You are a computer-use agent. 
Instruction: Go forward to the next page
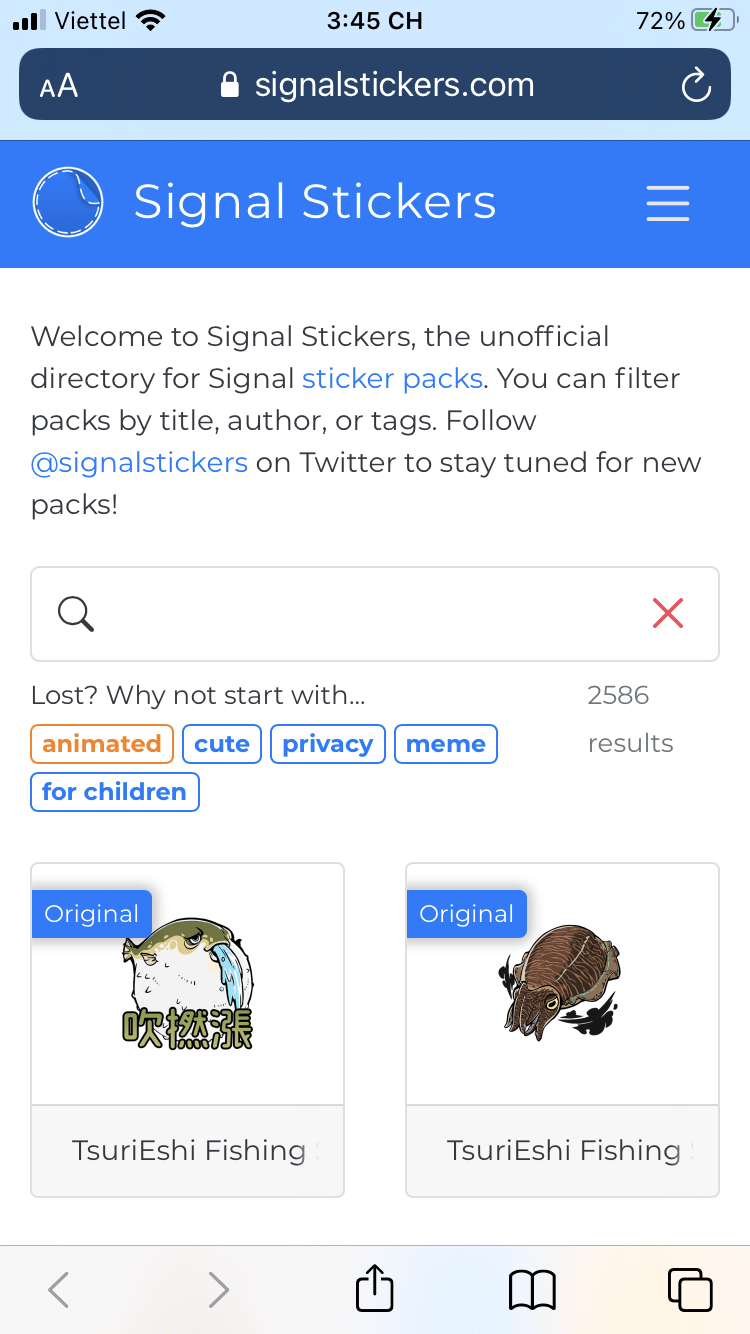(218, 1289)
